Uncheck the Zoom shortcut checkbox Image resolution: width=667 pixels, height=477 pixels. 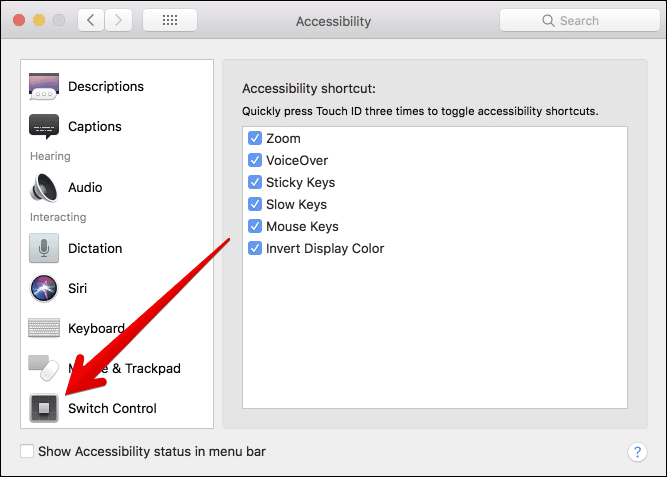255,139
